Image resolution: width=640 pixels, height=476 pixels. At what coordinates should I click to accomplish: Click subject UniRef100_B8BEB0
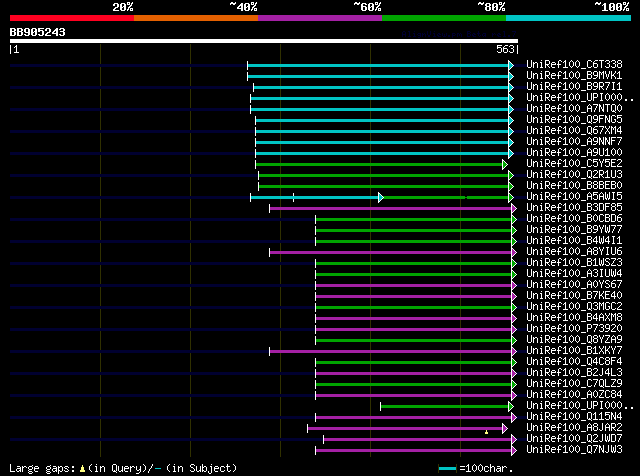pyautogui.click(x=574, y=185)
